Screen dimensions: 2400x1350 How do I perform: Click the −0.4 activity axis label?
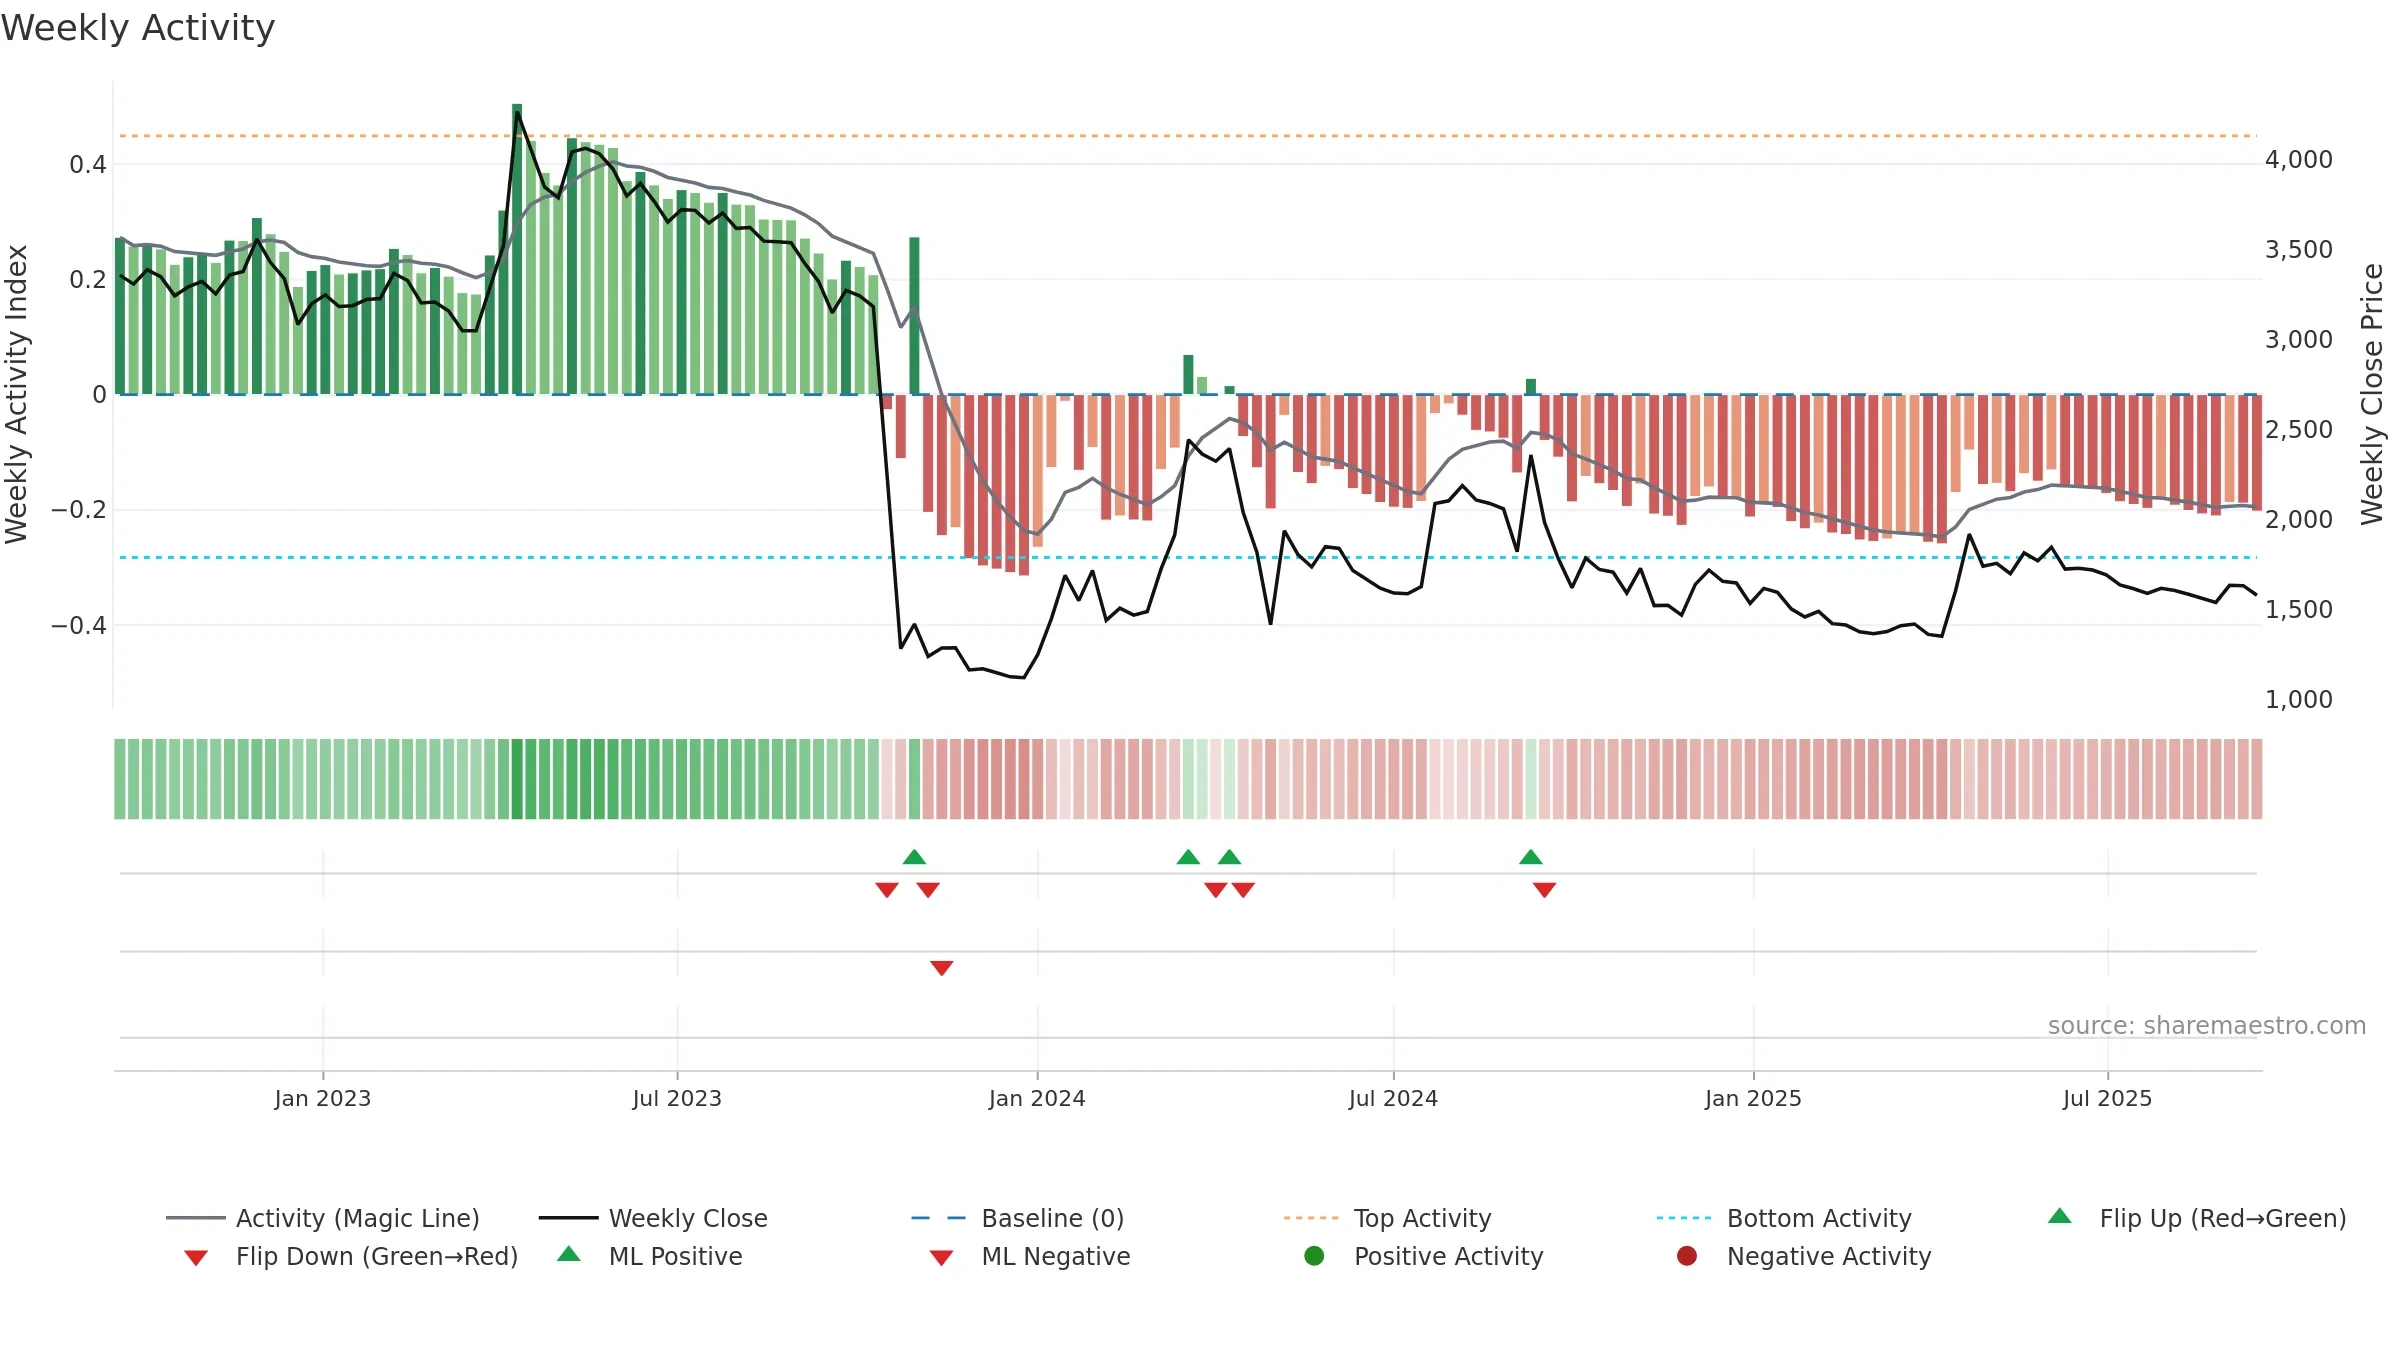[78, 626]
